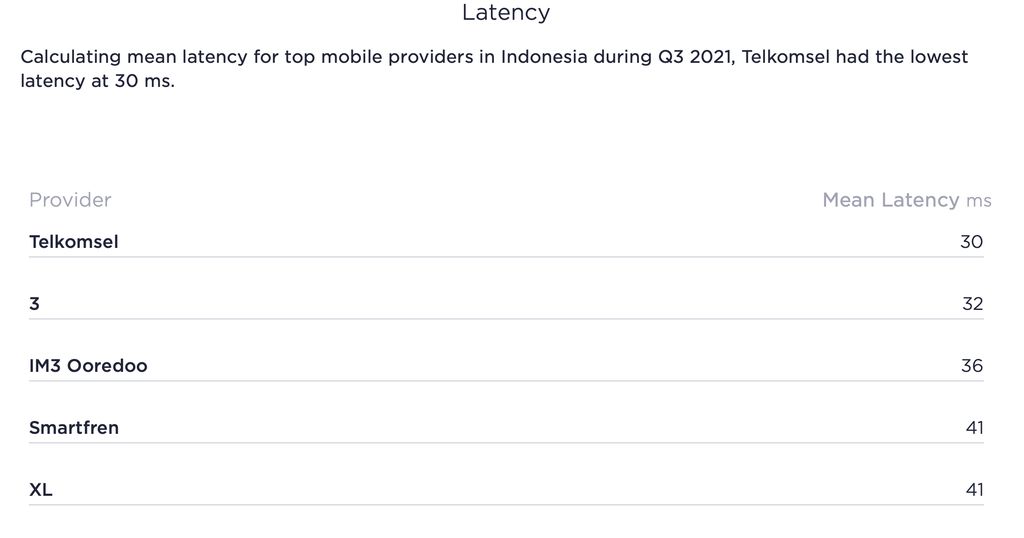This screenshot has height=538, width=1024.
Task: Select the XL provider name
Action: tap(41, 490)
